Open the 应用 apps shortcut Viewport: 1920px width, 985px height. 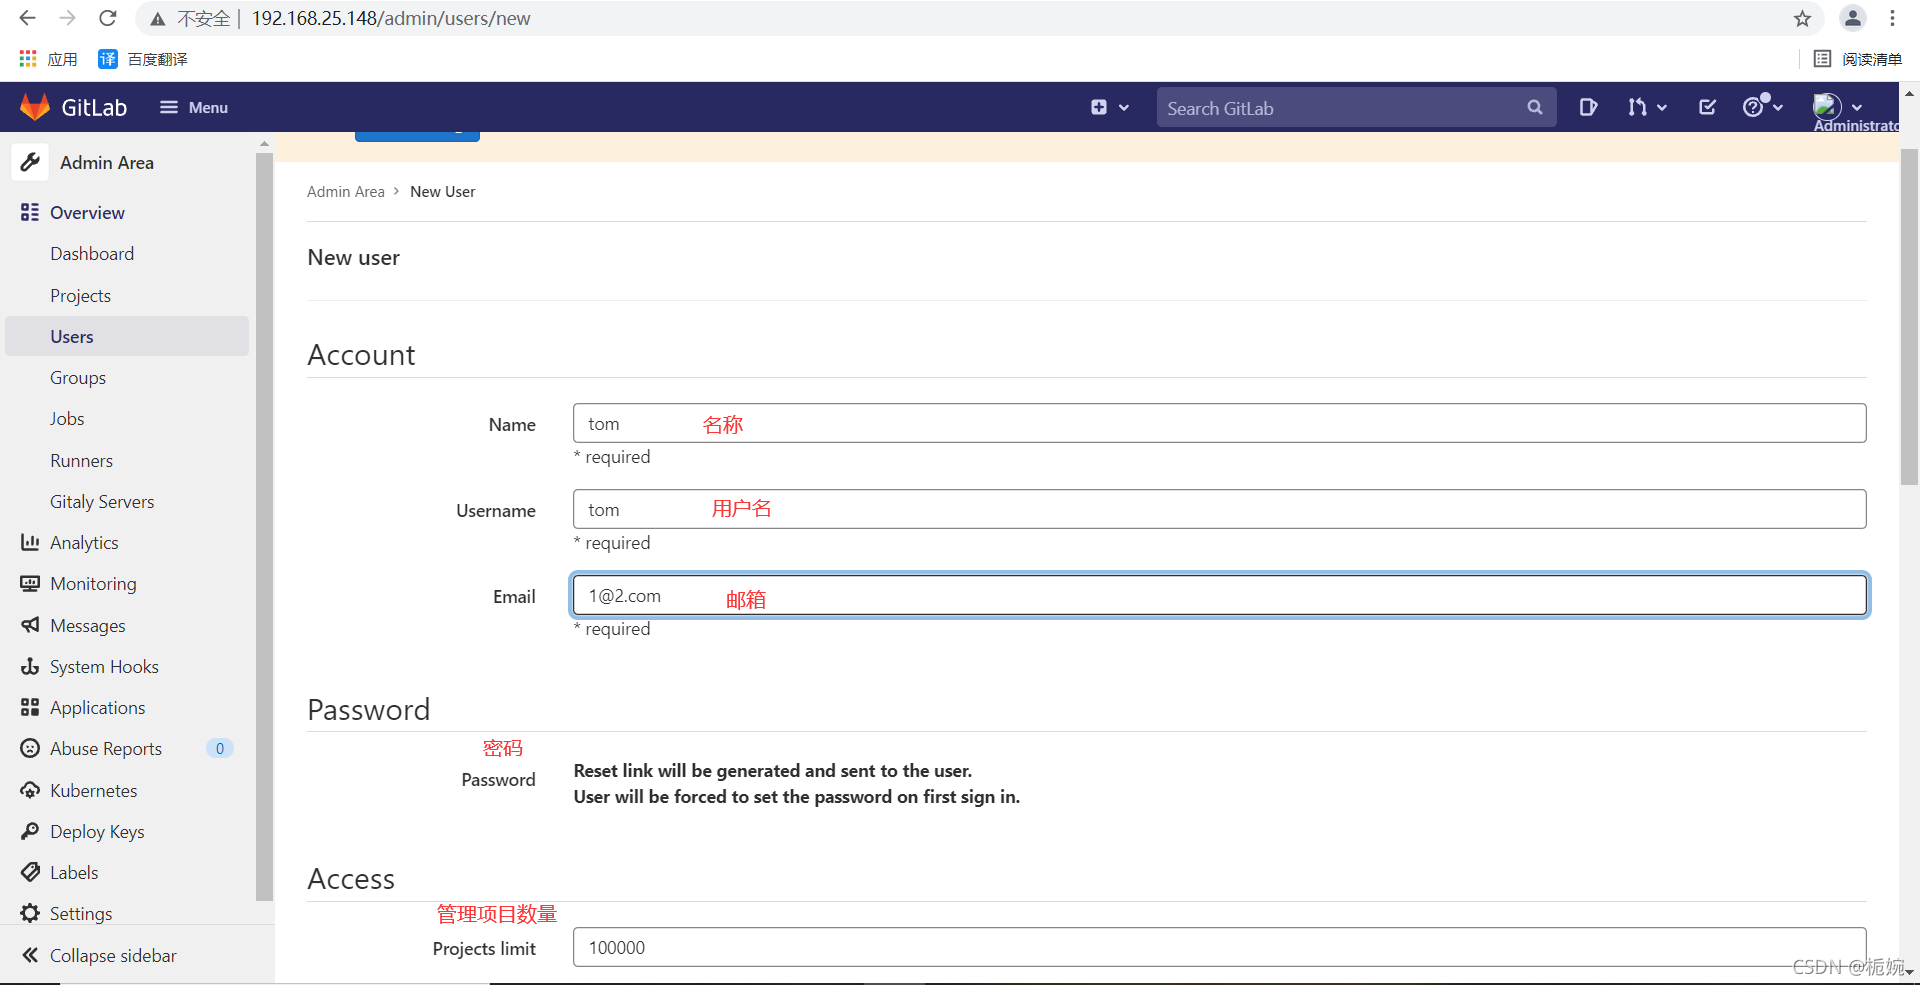coord(48,59)
